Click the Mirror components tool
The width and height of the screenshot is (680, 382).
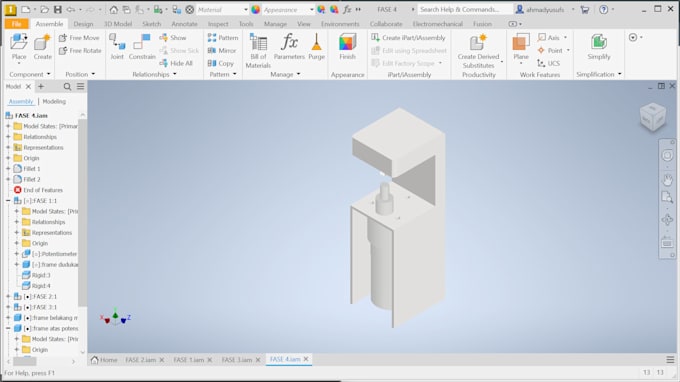click(x=222, y=50)
